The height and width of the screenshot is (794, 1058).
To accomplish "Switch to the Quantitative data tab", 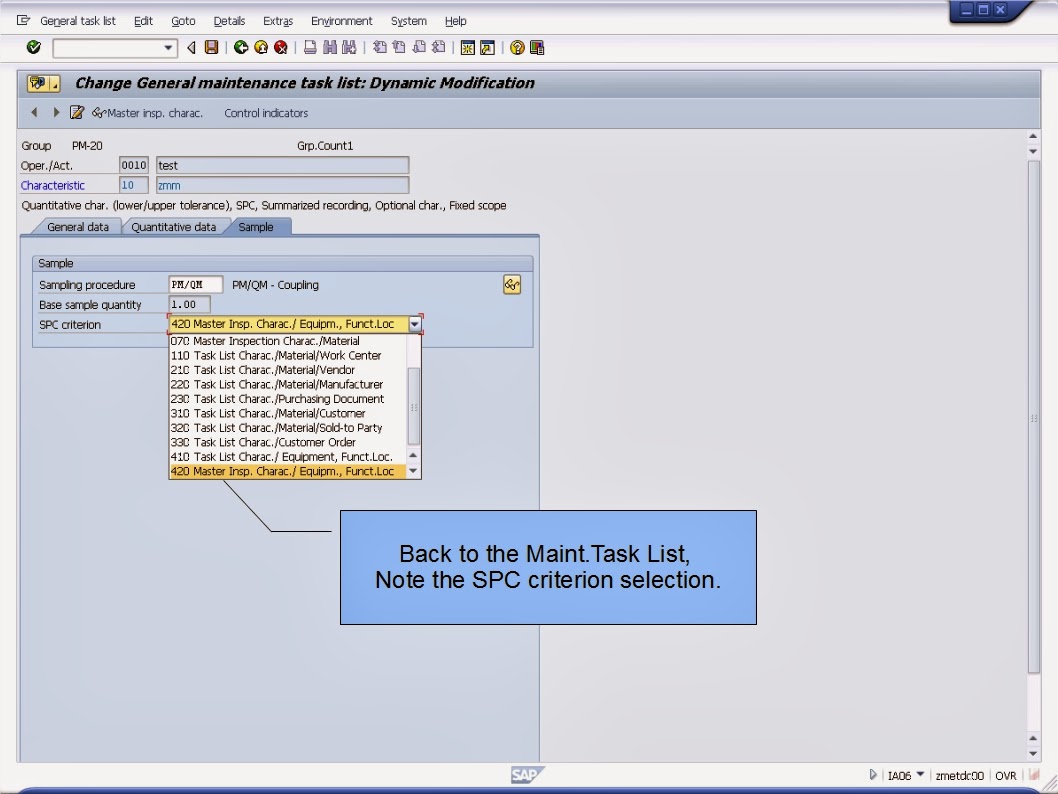I will coord(175,227).
